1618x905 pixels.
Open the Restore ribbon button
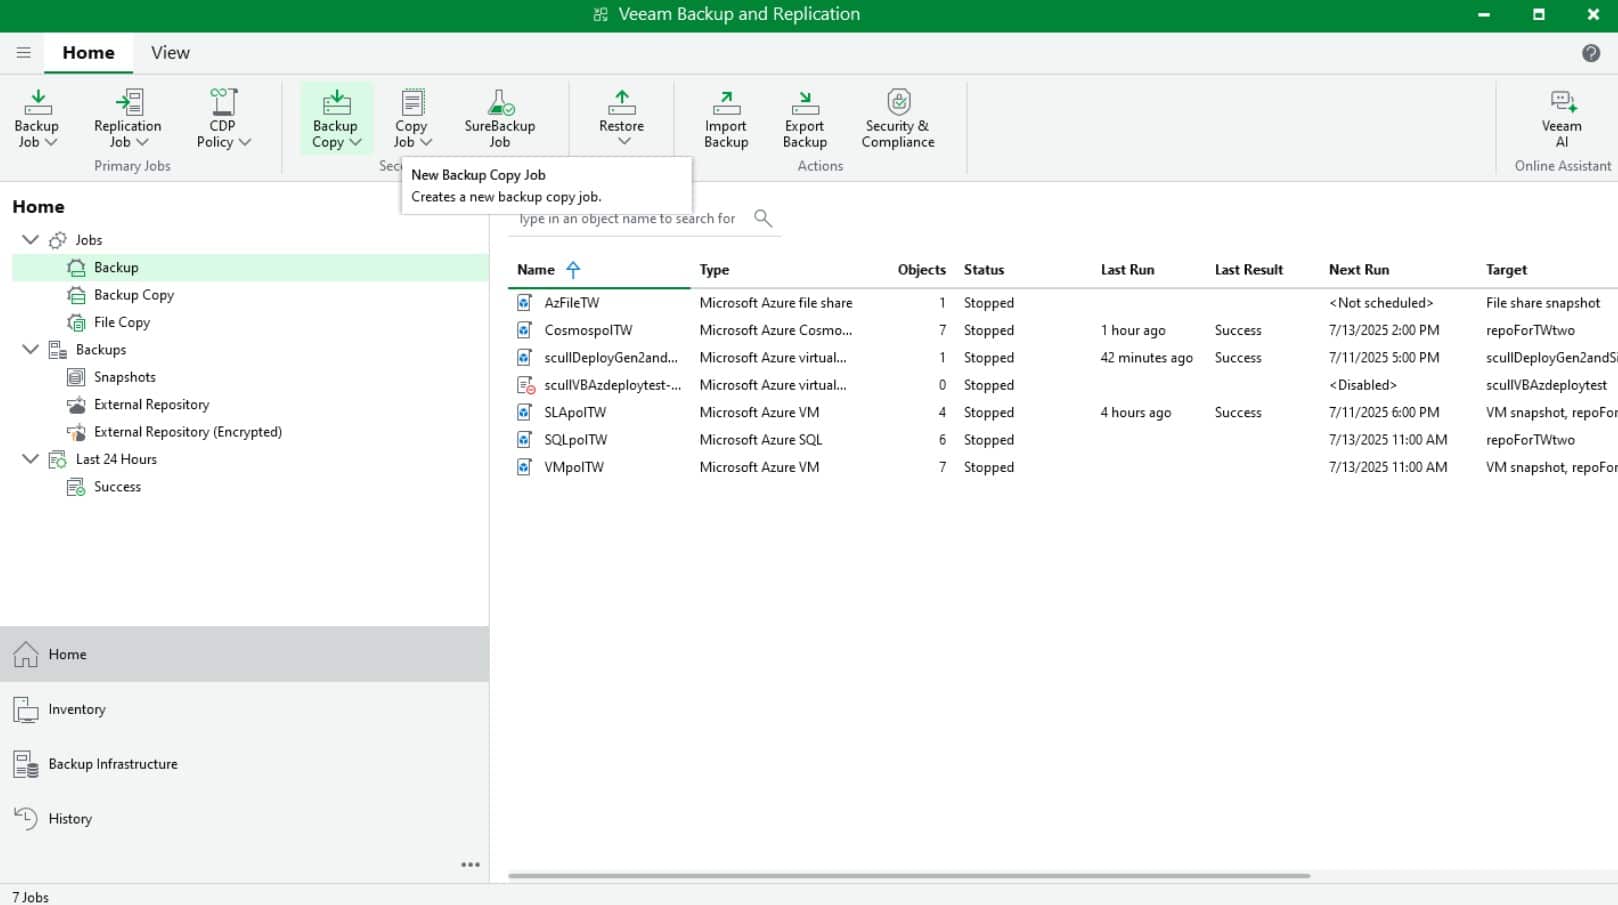click(621, 118)
